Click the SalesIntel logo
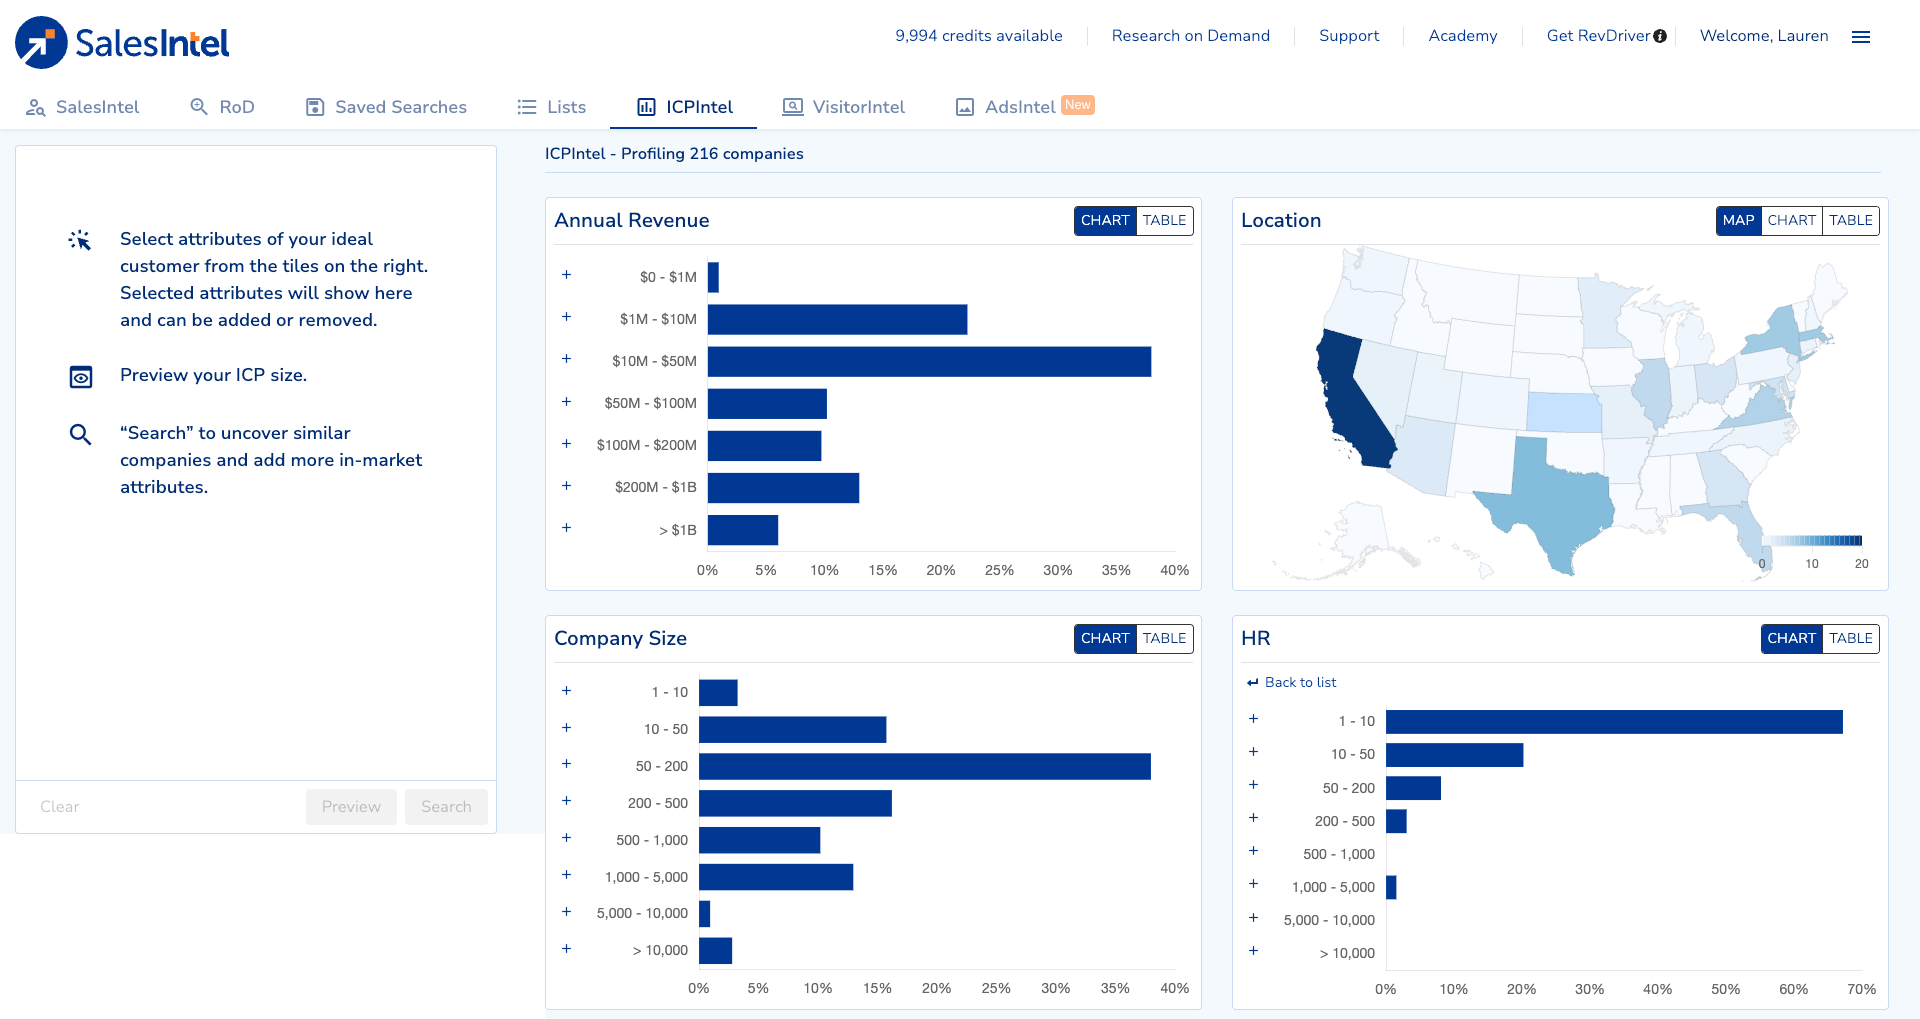Screen dimensions: 1920x1019 tap(122, 42)
